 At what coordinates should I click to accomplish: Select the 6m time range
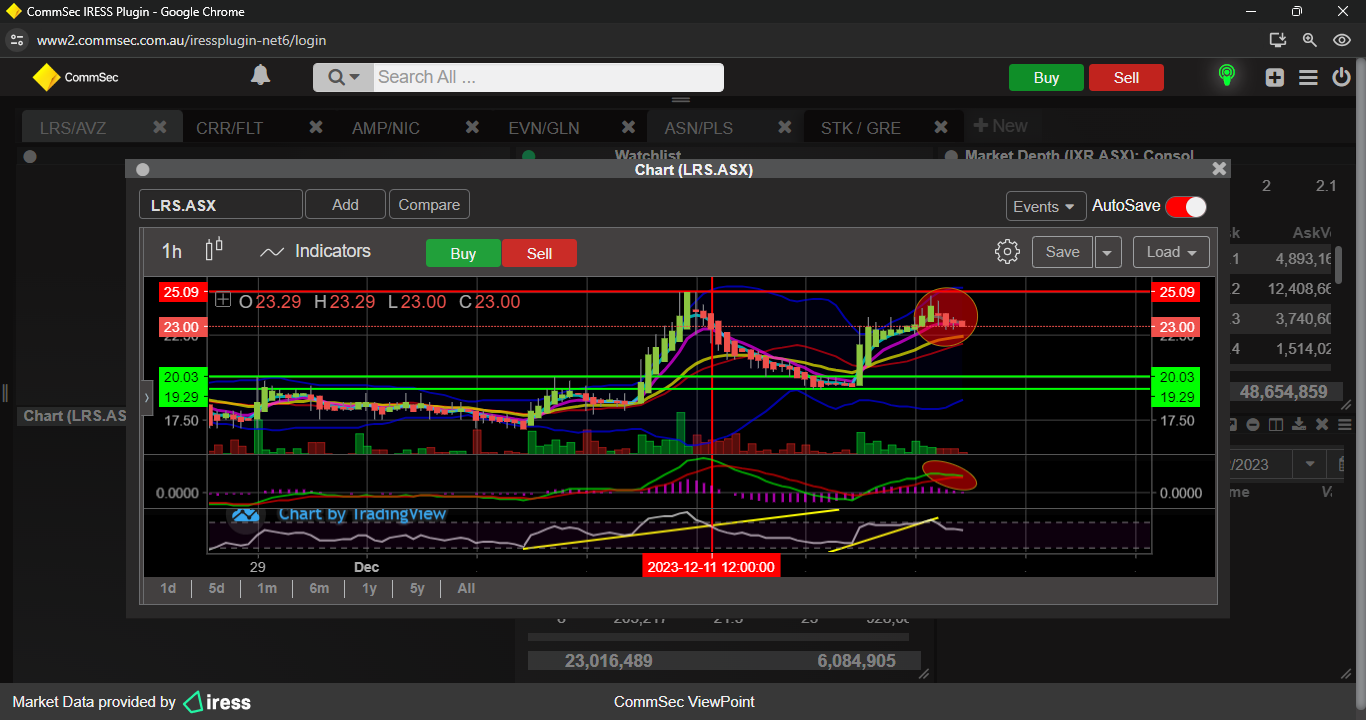(319, 588)
